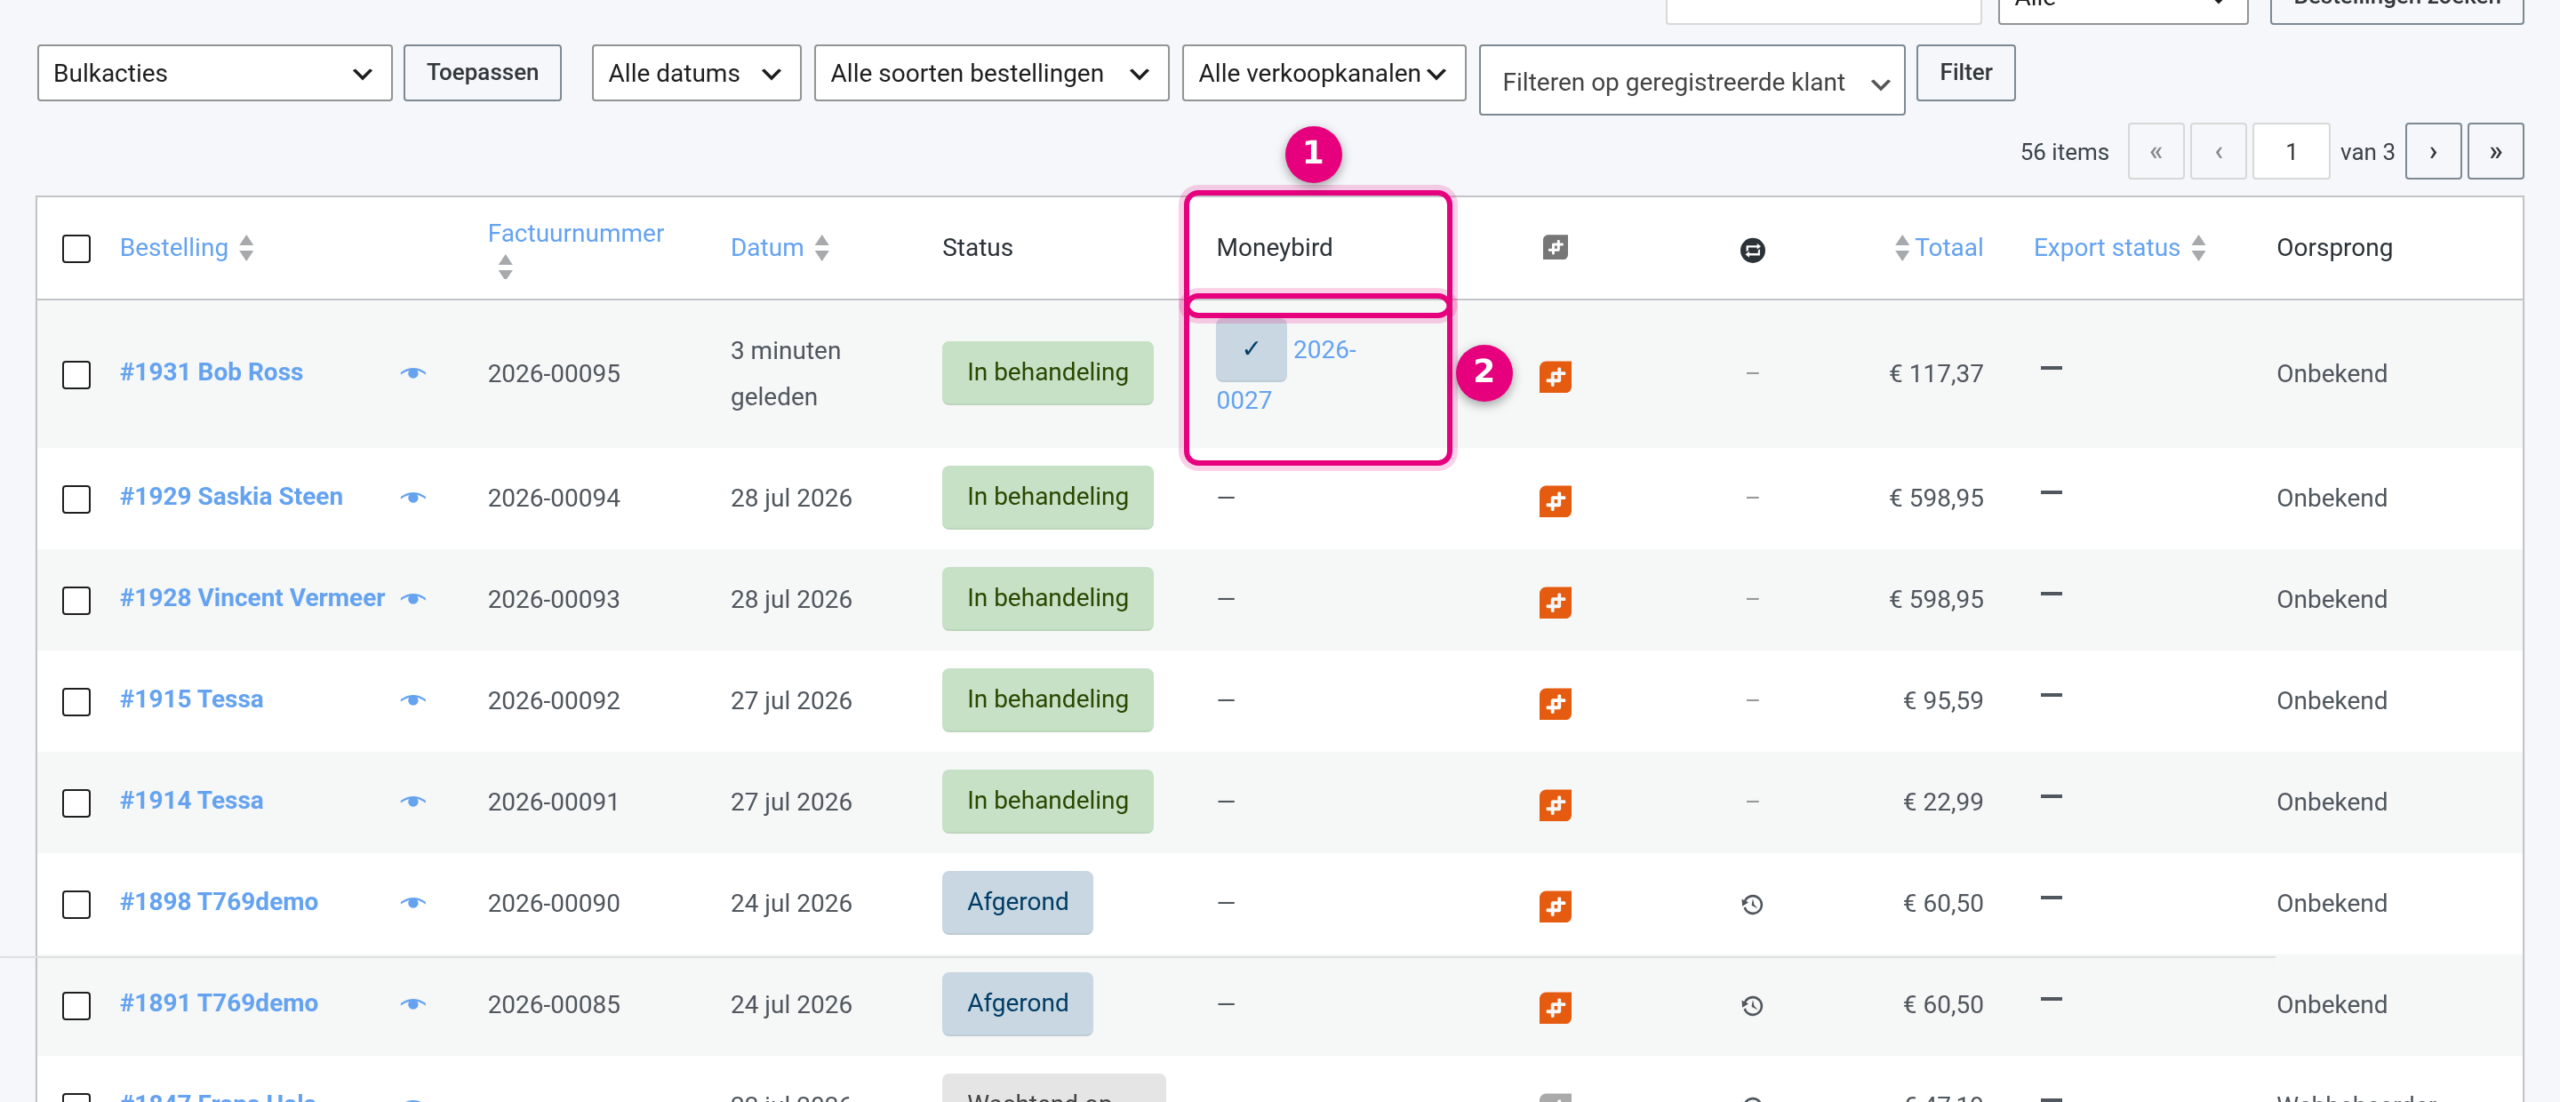Sort by Factuurnummer using the sort arrows
This screenshot has width=2560, height=1102.
tap(505, 267)
